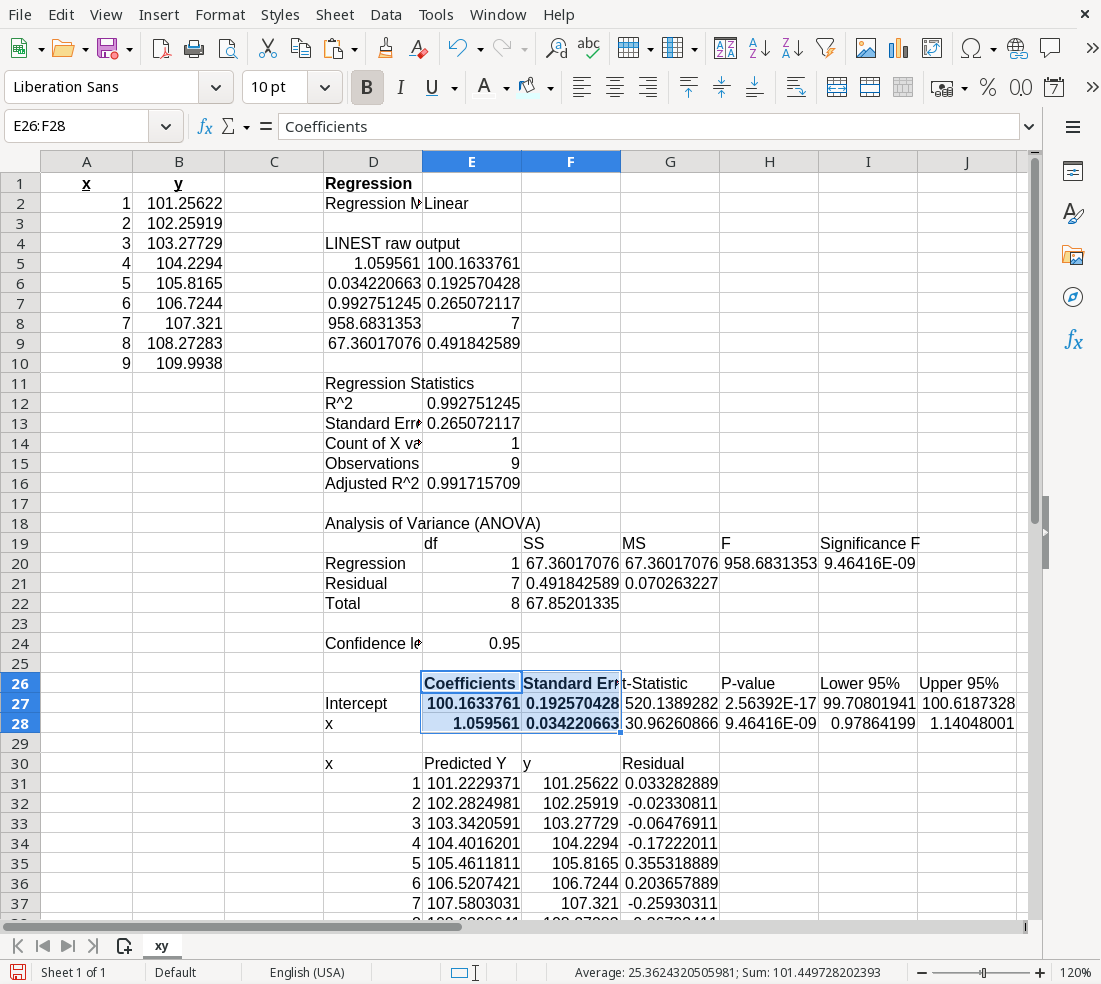Insert or edit a pivot table
Image resolution: width=1101 pixels, height=984 pixels.
point(932,48)
